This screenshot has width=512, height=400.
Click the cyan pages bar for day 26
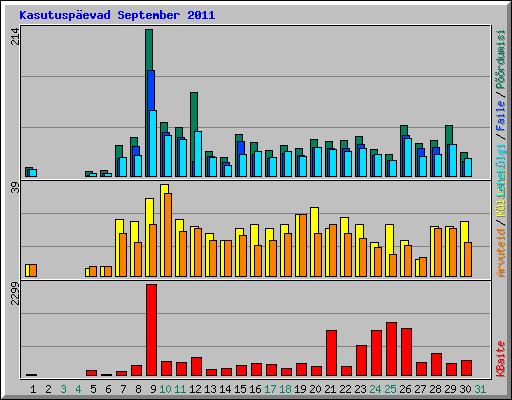(x=408, y=157)
